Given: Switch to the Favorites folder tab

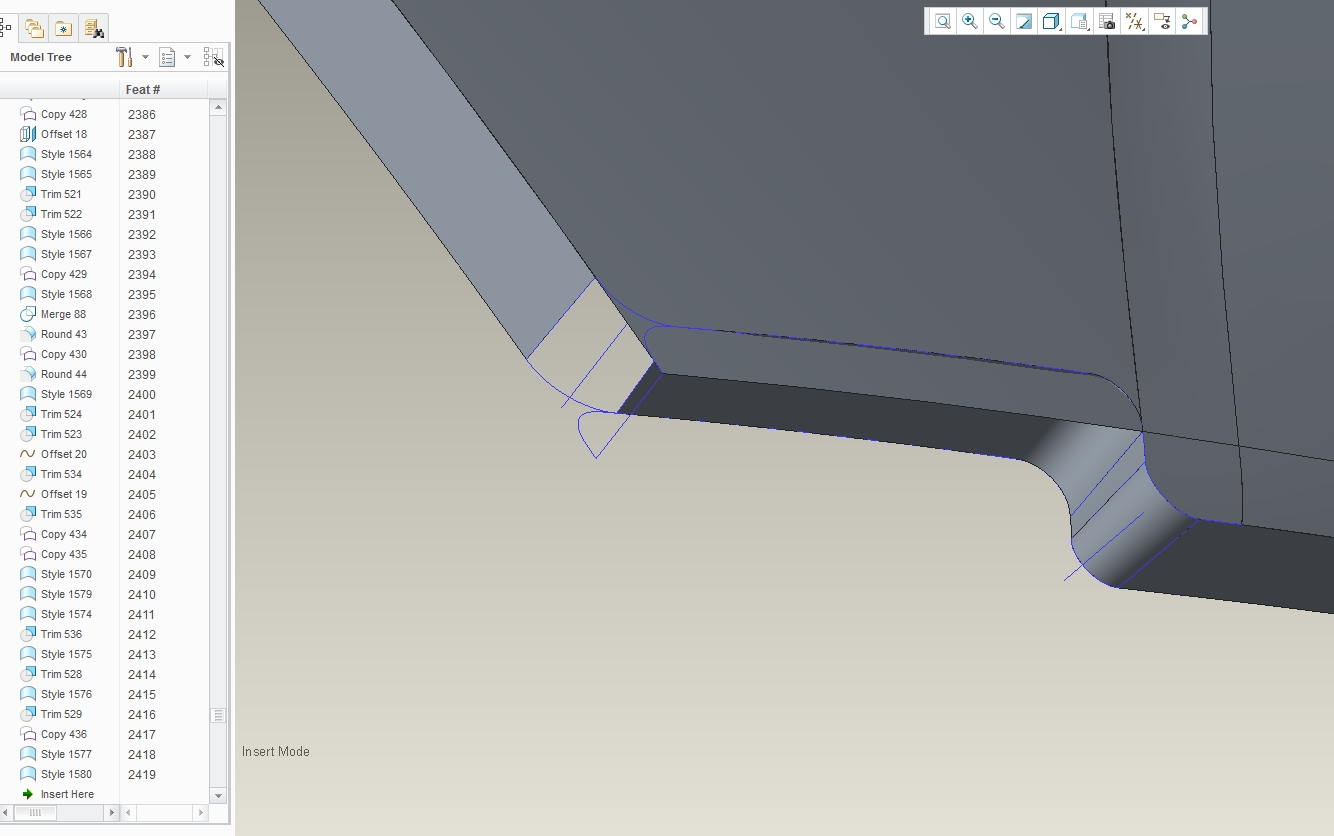Looking at the screenshot, I should coord(63,28).
